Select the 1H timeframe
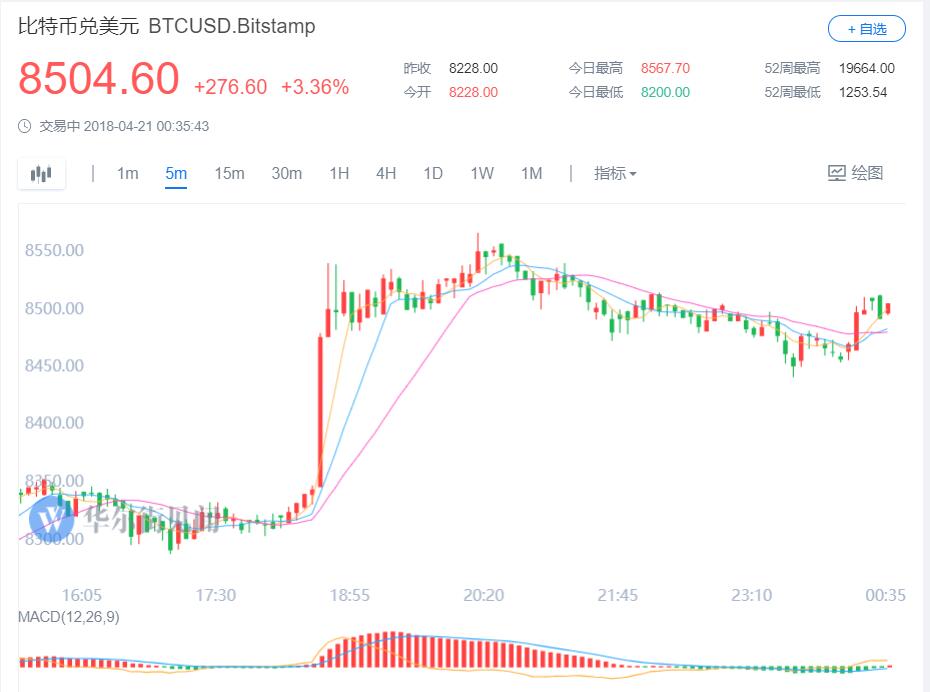 click(339, 174)
